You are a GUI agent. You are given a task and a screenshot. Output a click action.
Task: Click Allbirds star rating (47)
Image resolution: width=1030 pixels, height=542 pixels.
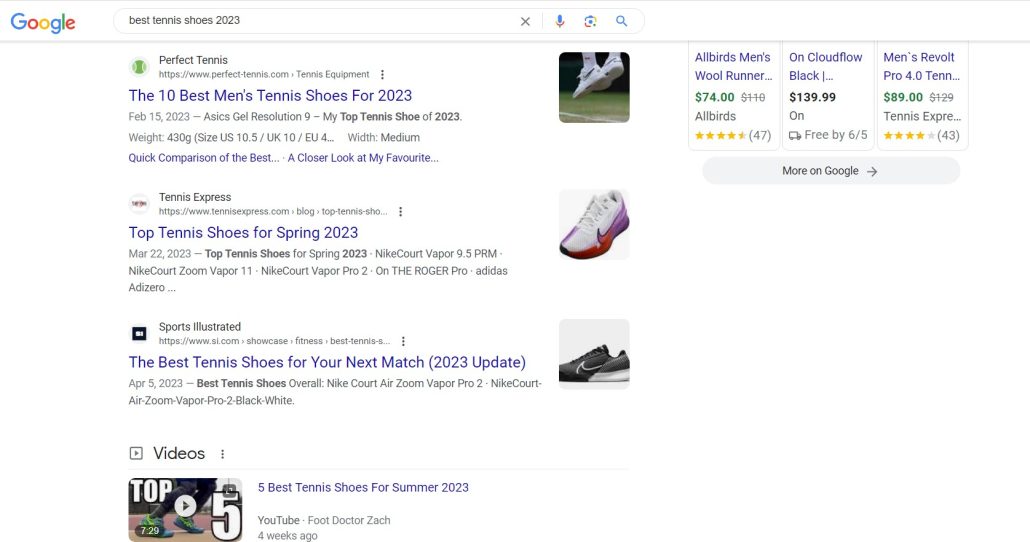tap(733, 135)
